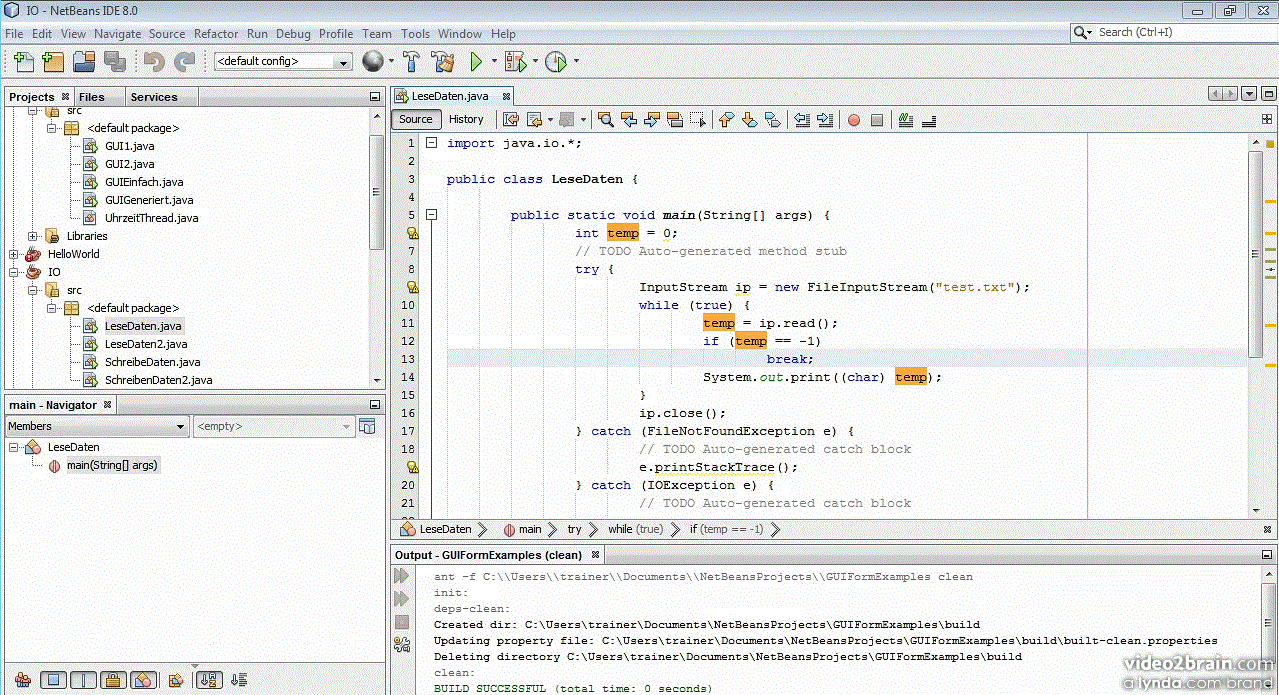Screen dimensions: 1279x695
Task: Click the Output panel settings wrench icon
Action: (402, 645)
